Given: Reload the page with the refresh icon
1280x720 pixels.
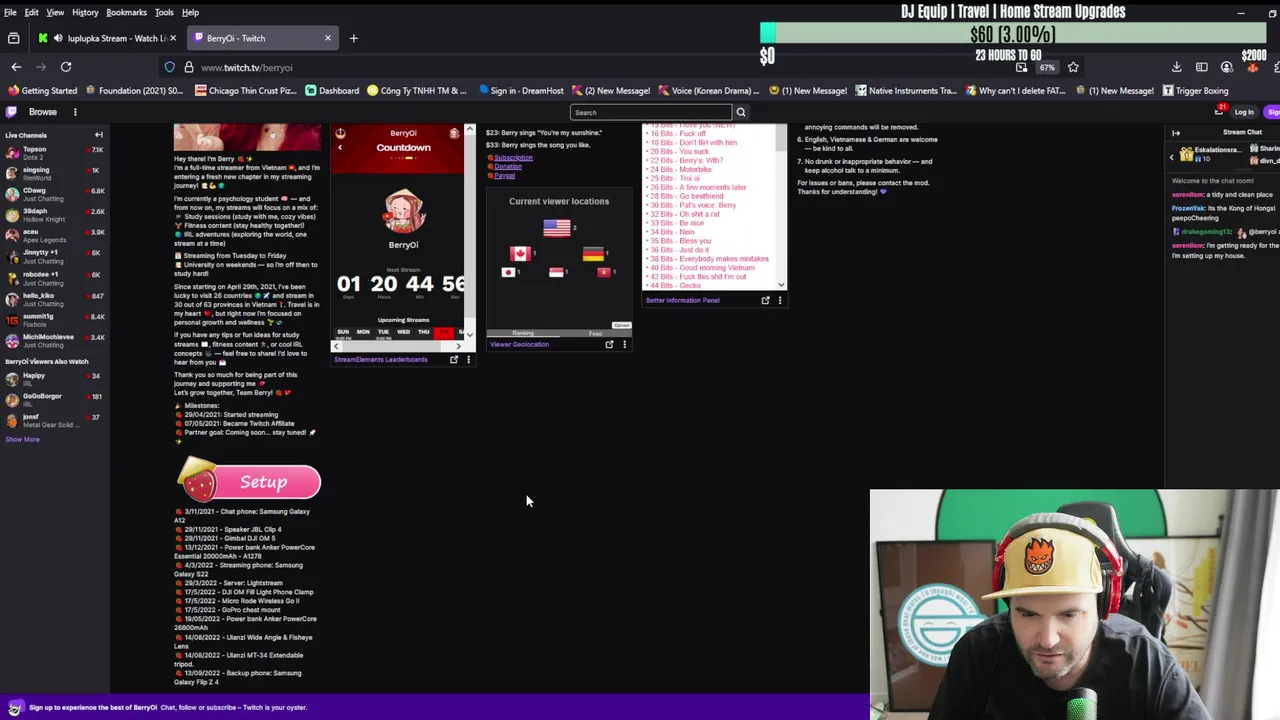Looking at the screenshot, I should pyautogui.click(x=66, y=67).
